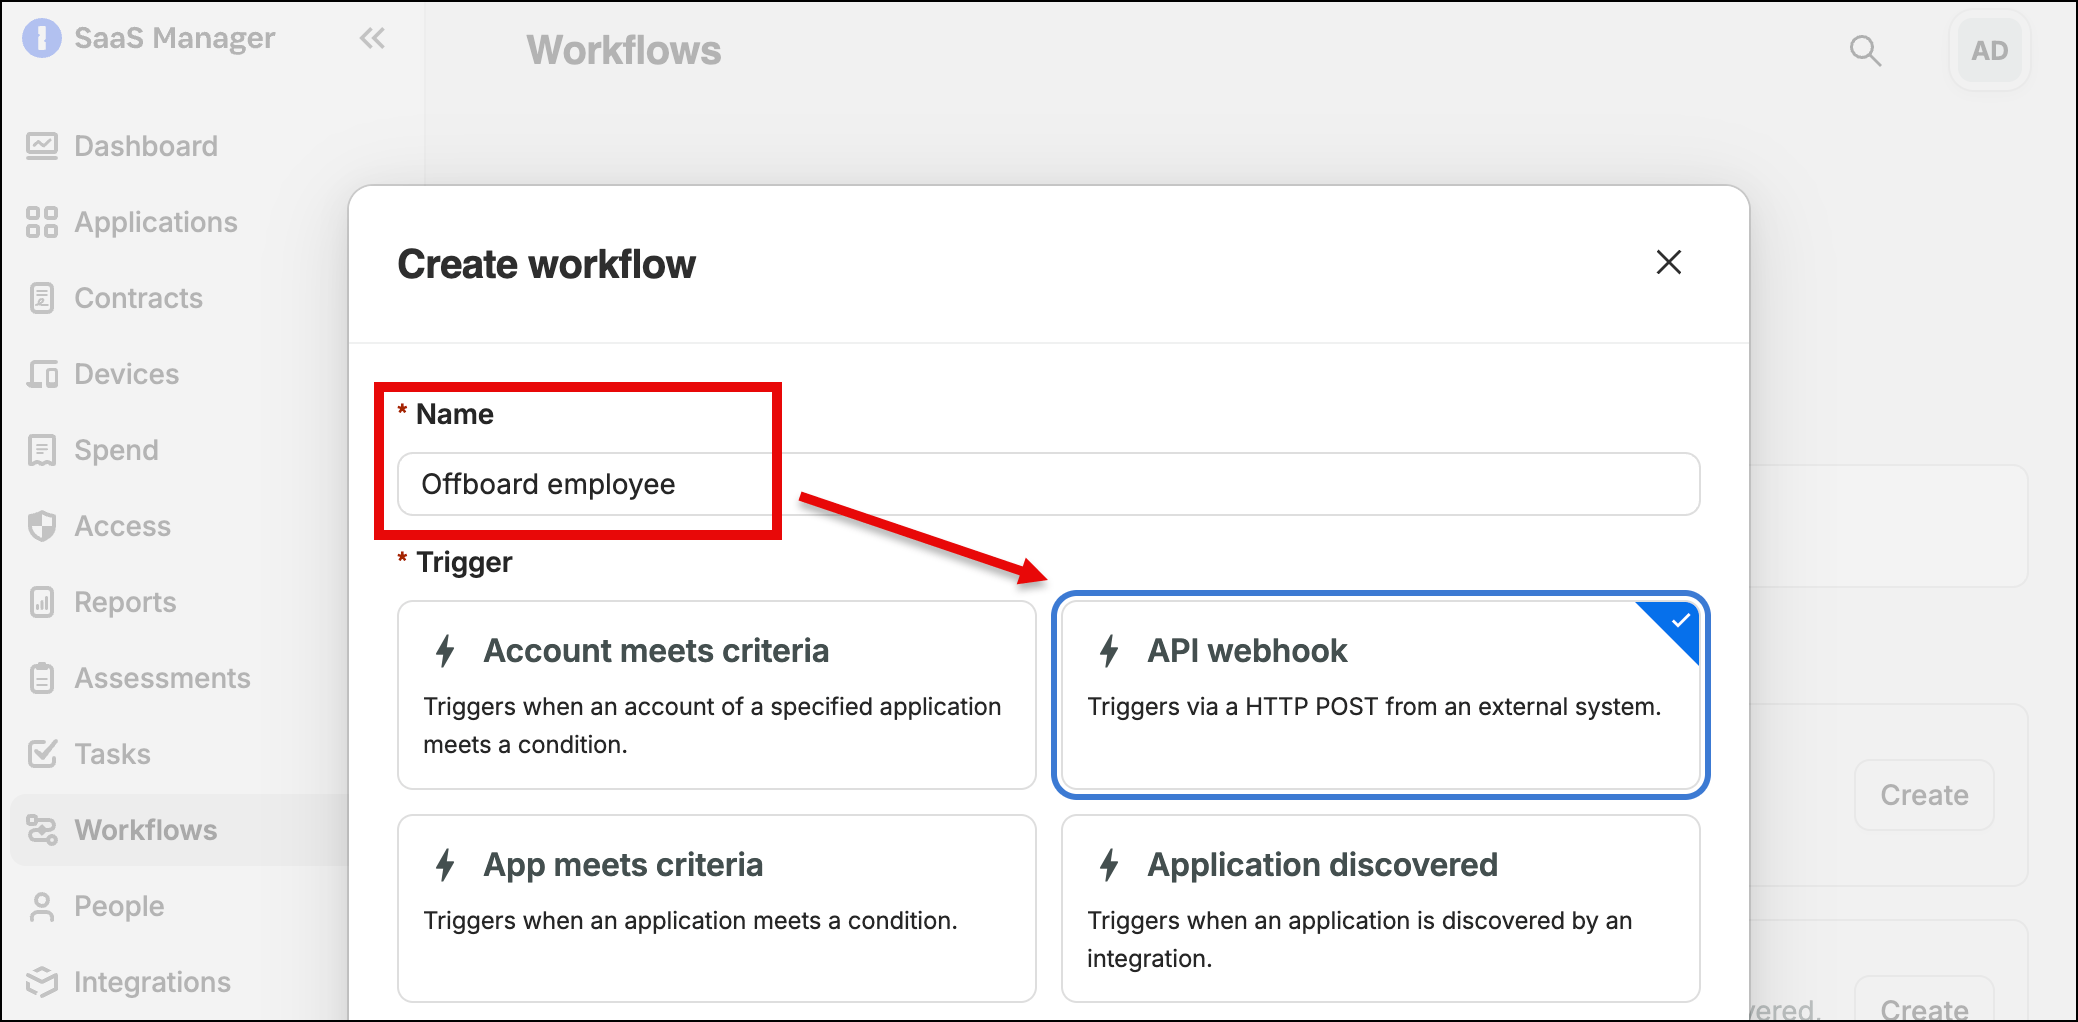
Task: Go to Devices menu item
Action: (126, 374)
